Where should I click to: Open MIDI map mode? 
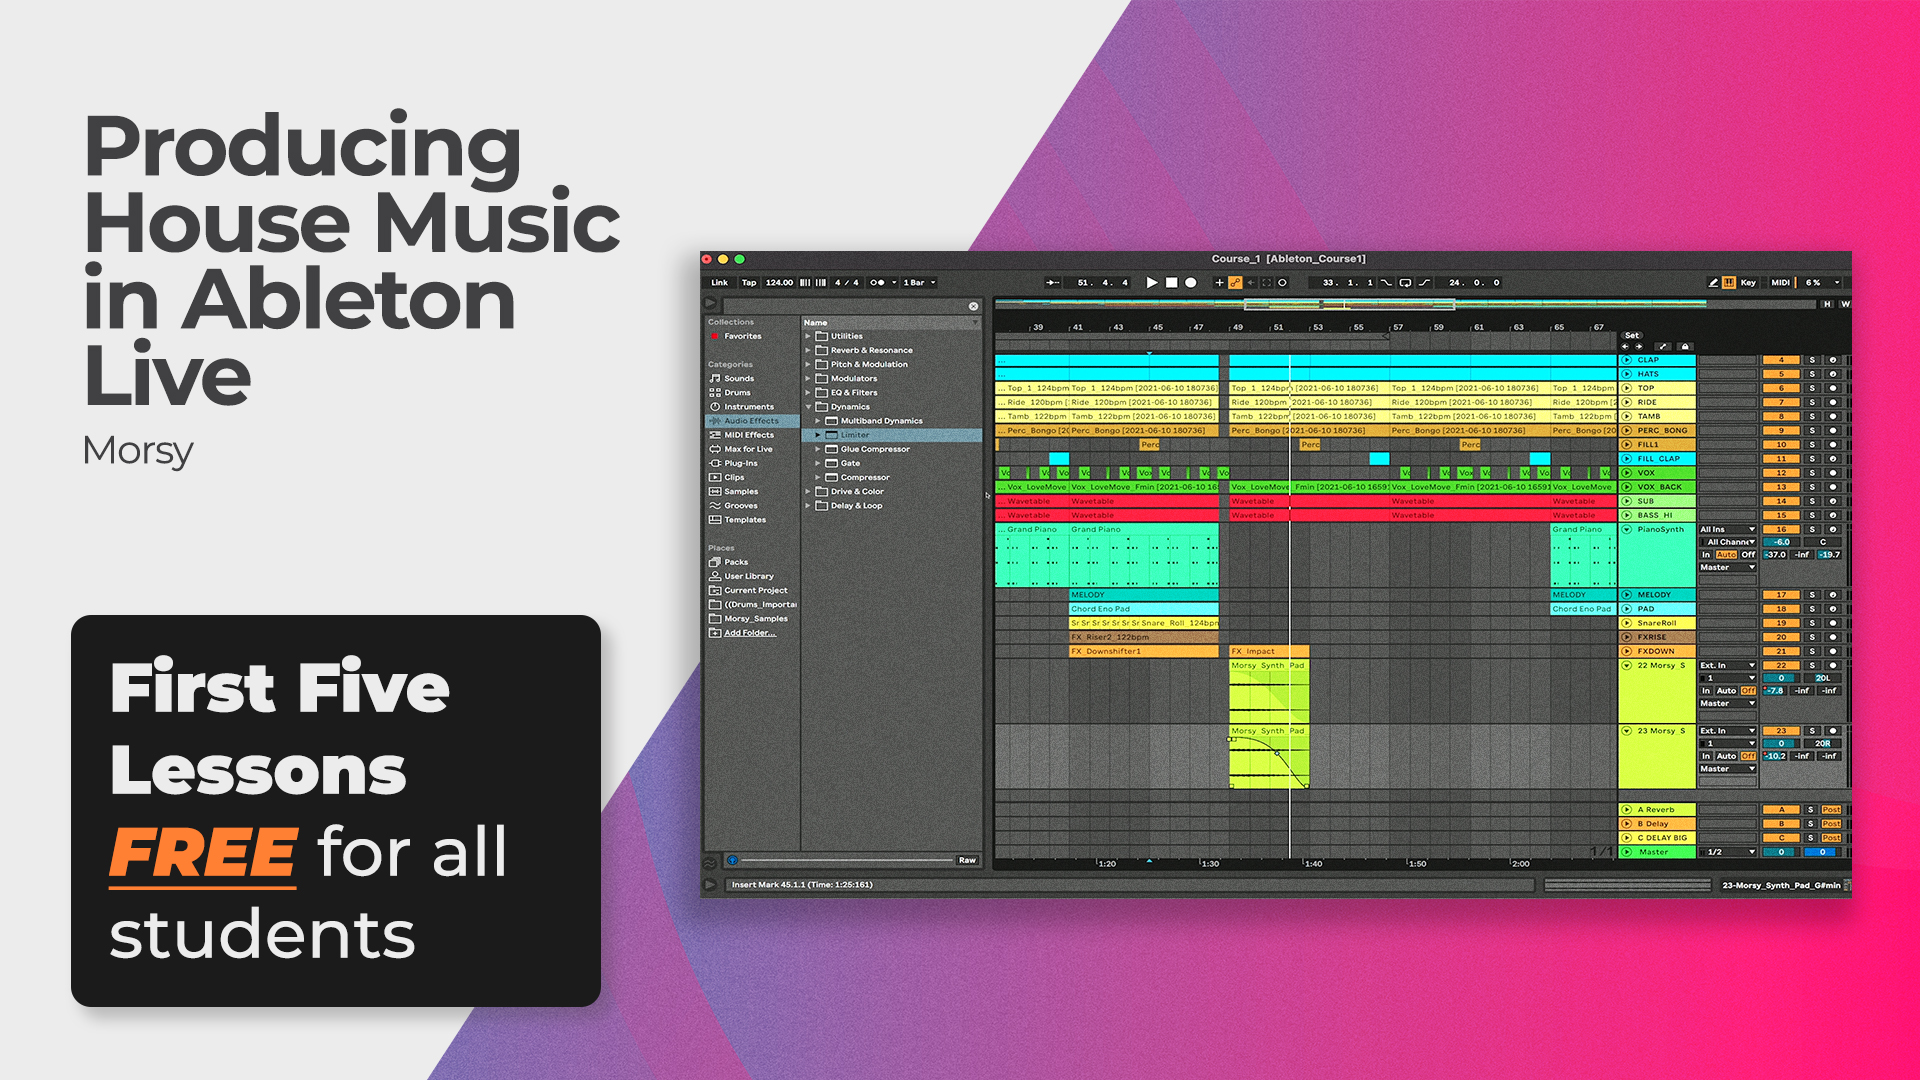pyautogui.click(x=1781, y=283)
